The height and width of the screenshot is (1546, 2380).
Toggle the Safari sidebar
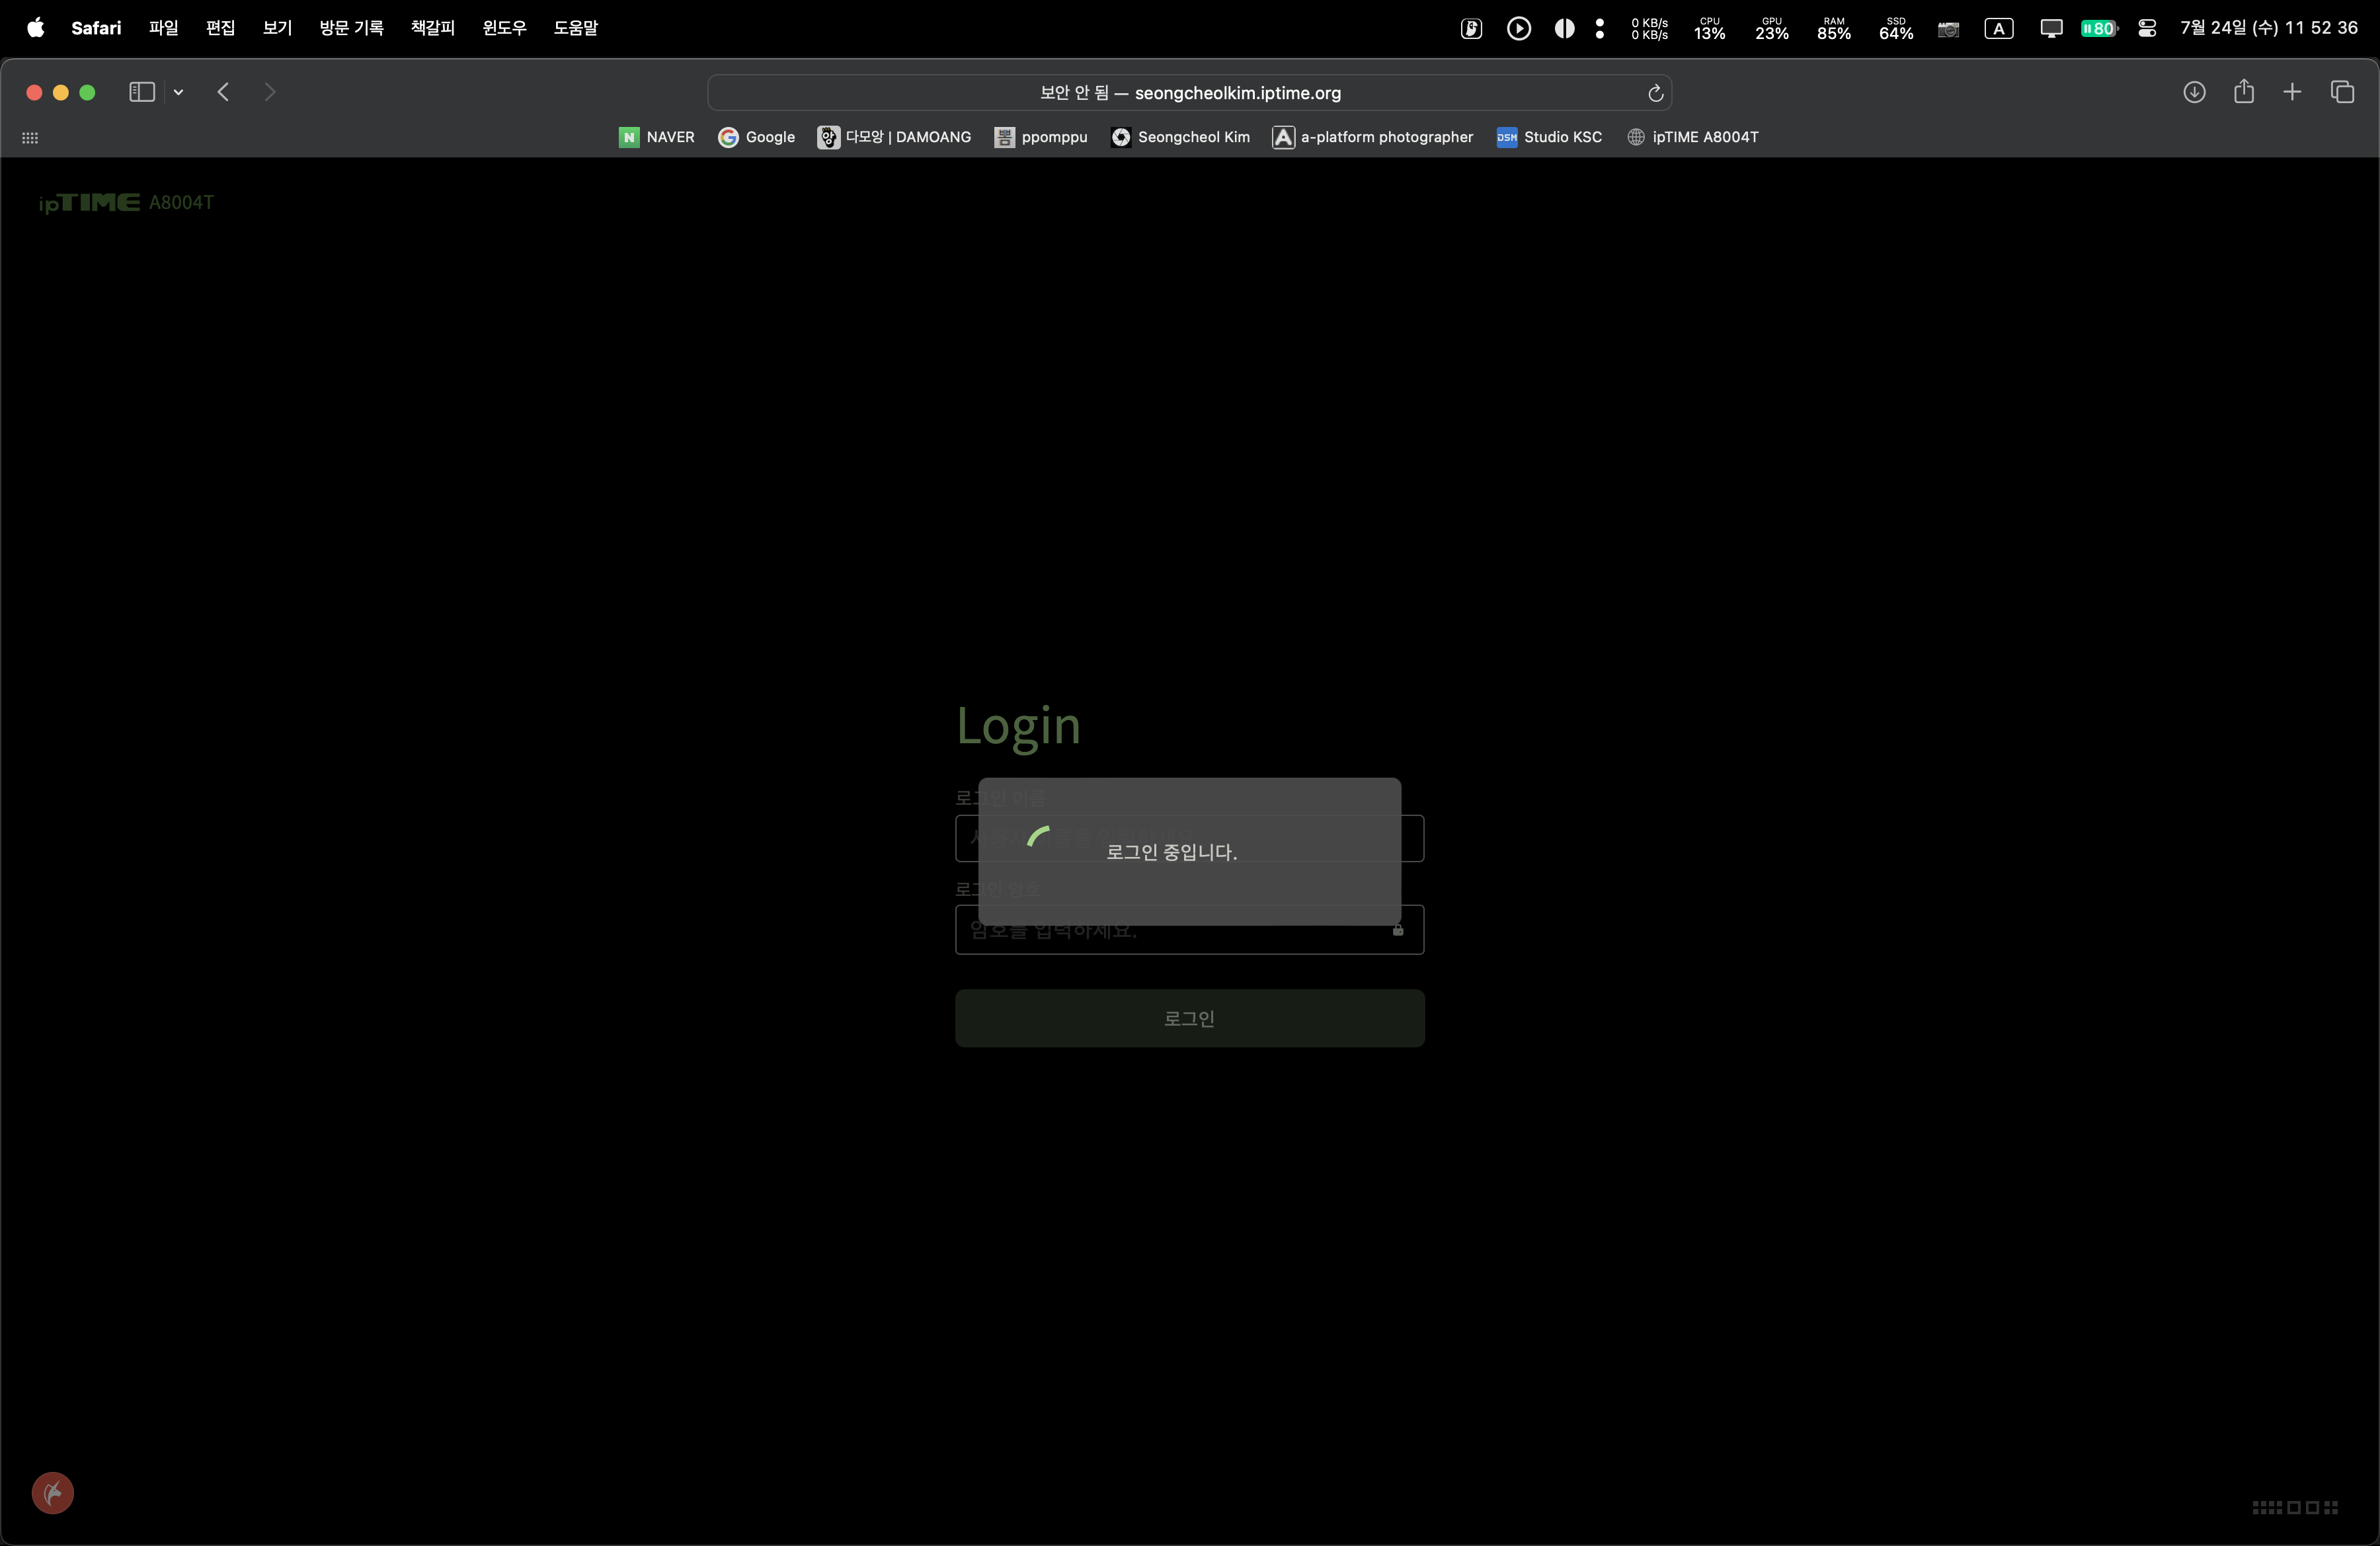142,92
